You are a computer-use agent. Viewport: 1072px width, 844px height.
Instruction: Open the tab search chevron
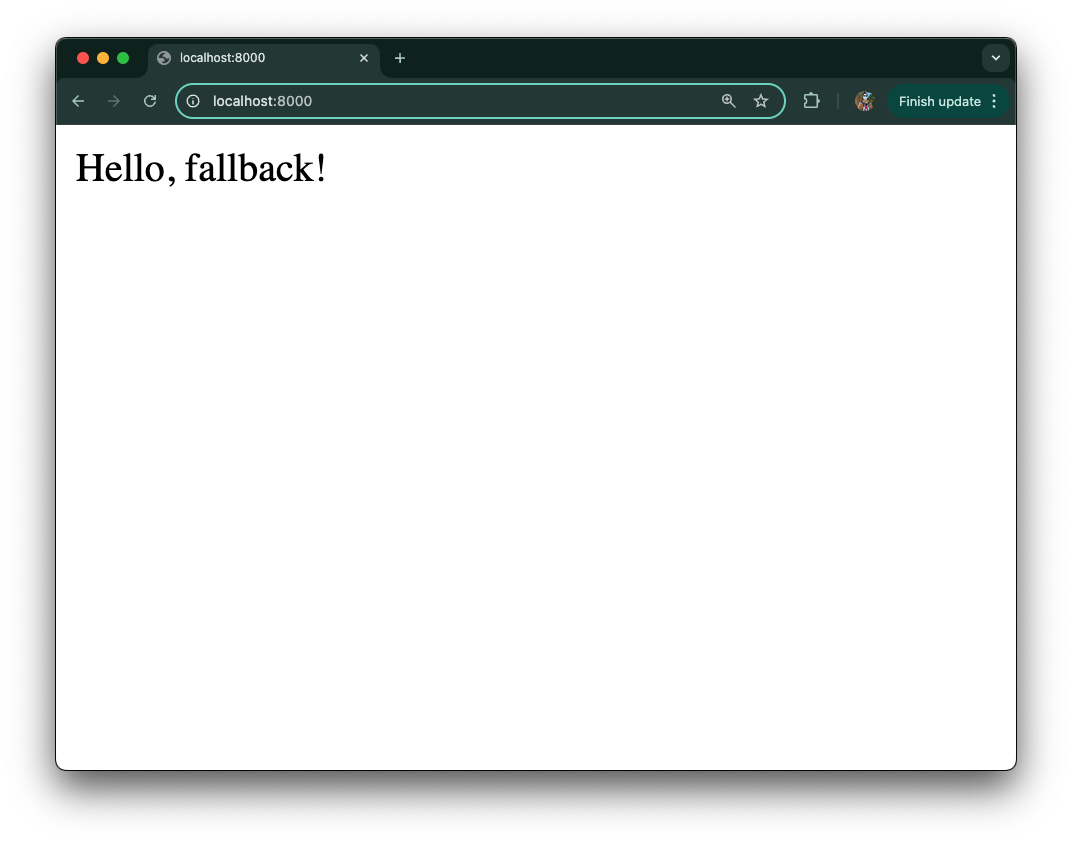tap(996, 58)
